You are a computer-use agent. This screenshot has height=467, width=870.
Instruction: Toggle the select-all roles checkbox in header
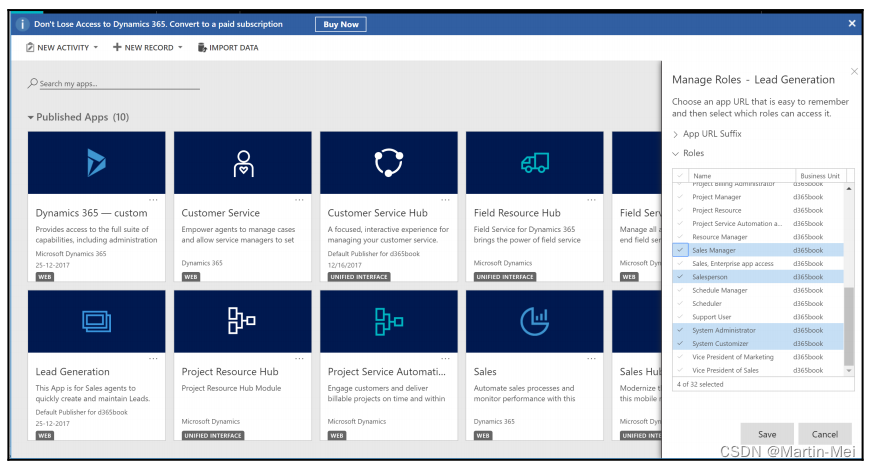coord(680,175)
